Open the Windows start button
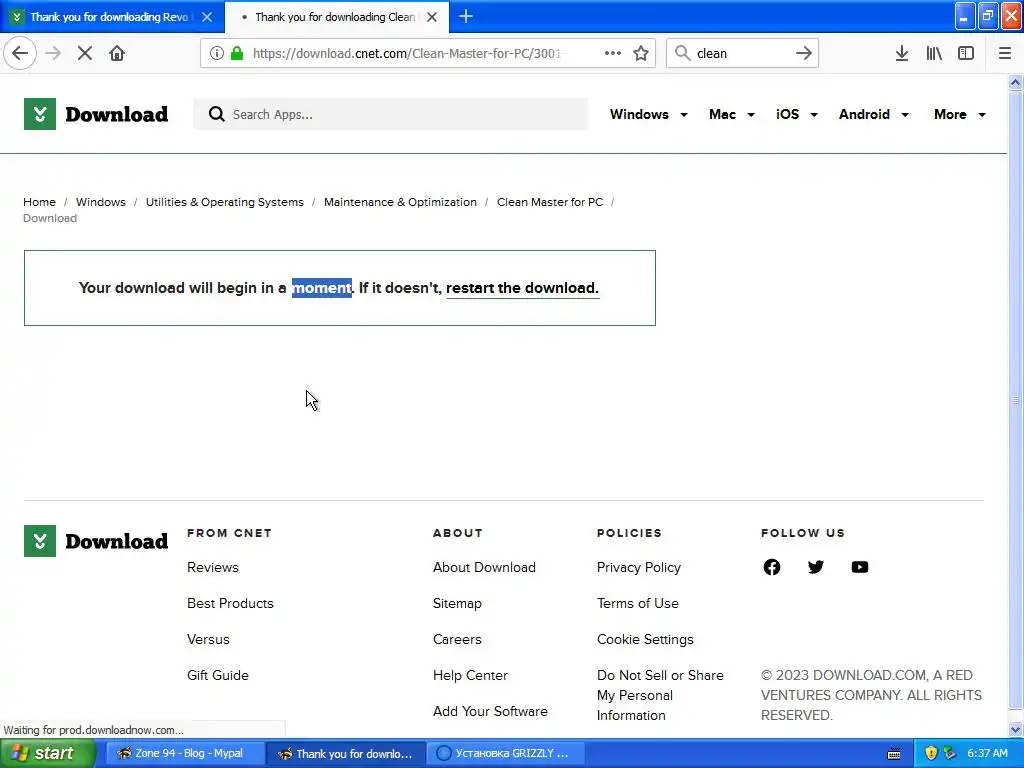This screenshot has height=768, width=1024. (47, 753)
